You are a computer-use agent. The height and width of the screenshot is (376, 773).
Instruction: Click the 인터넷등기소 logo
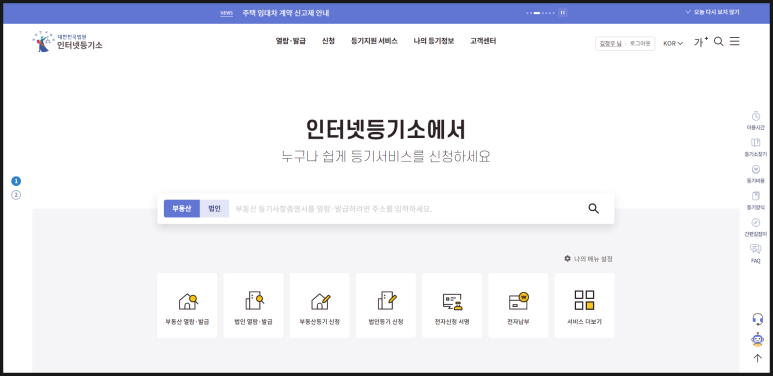68,42
